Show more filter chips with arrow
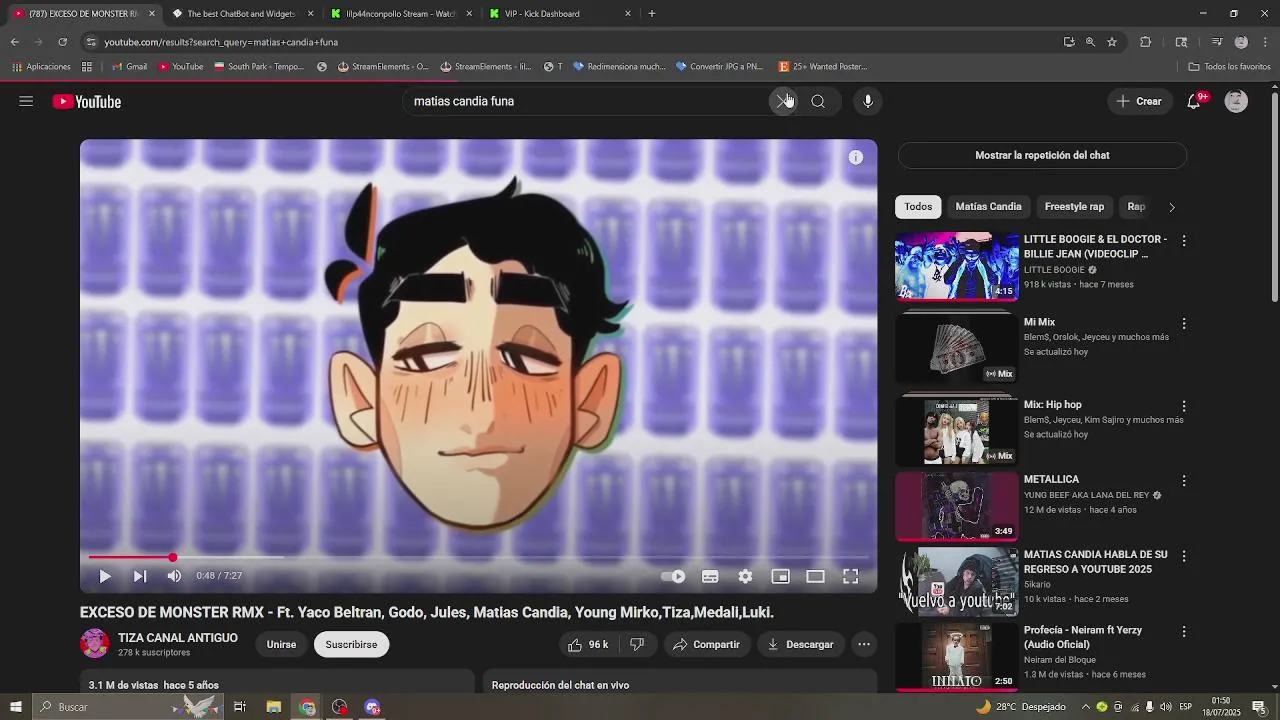Viewport: 1280px width, 720px height. [1172, 207]
